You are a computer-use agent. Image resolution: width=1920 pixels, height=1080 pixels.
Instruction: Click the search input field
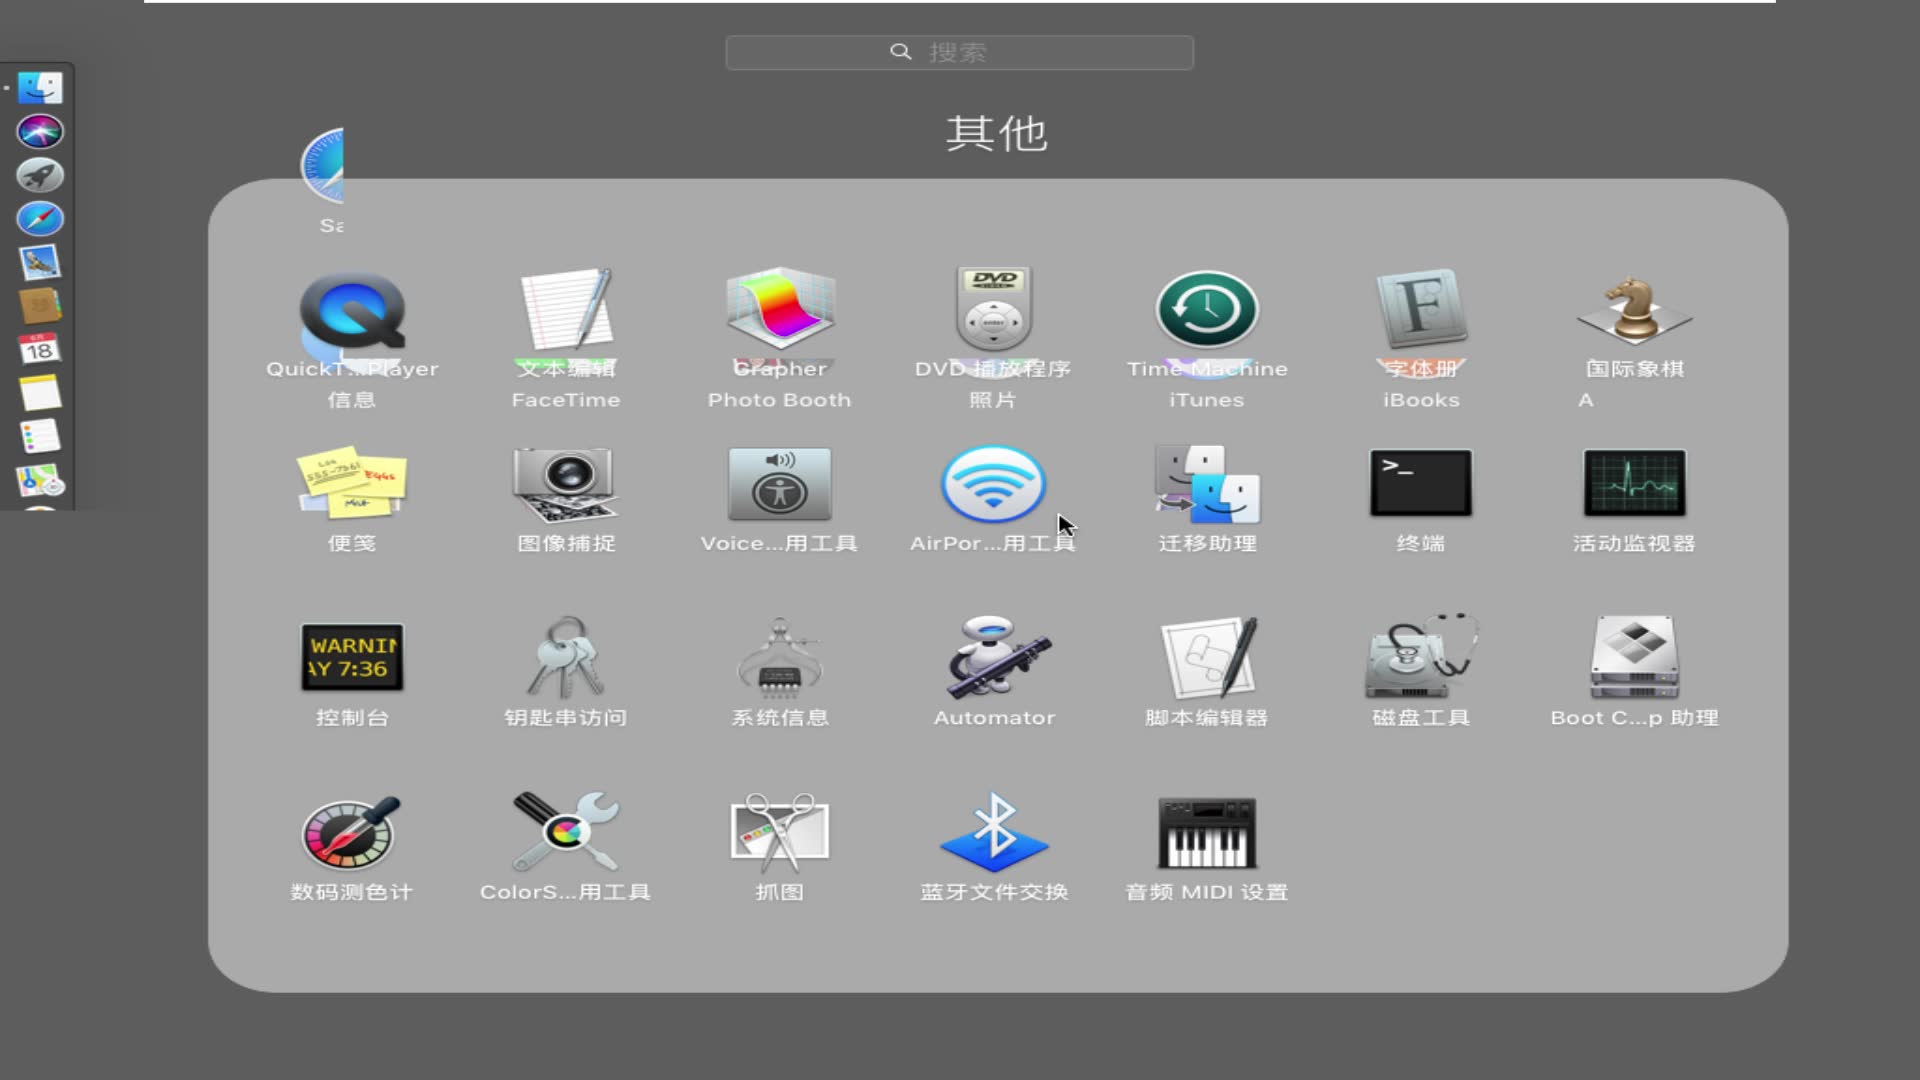pos(959,51)
